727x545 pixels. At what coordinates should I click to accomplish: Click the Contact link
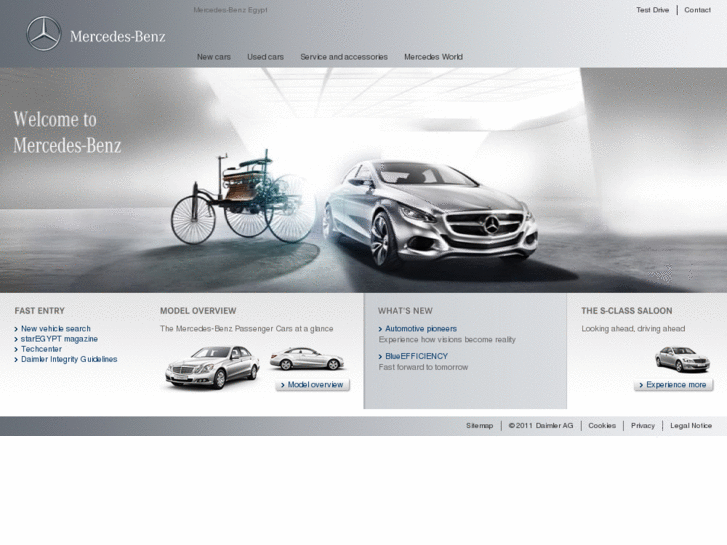697,10
